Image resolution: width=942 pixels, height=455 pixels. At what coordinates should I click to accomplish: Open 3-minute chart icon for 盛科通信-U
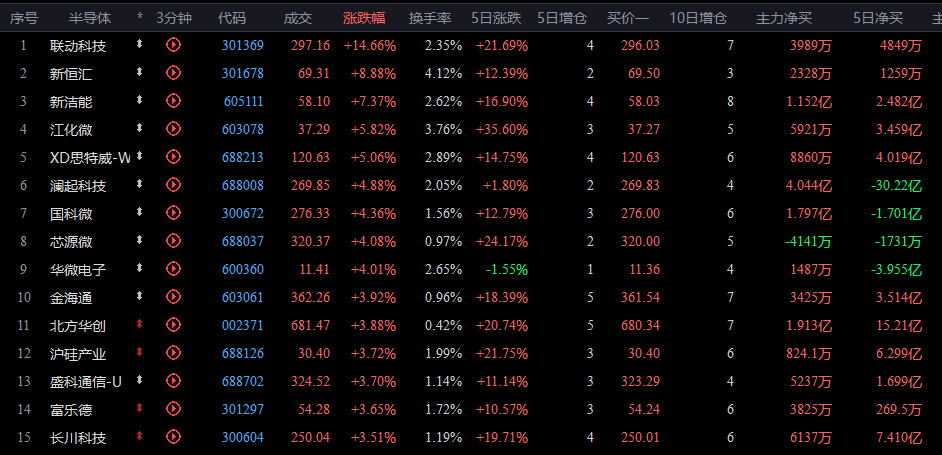point(174,380)
